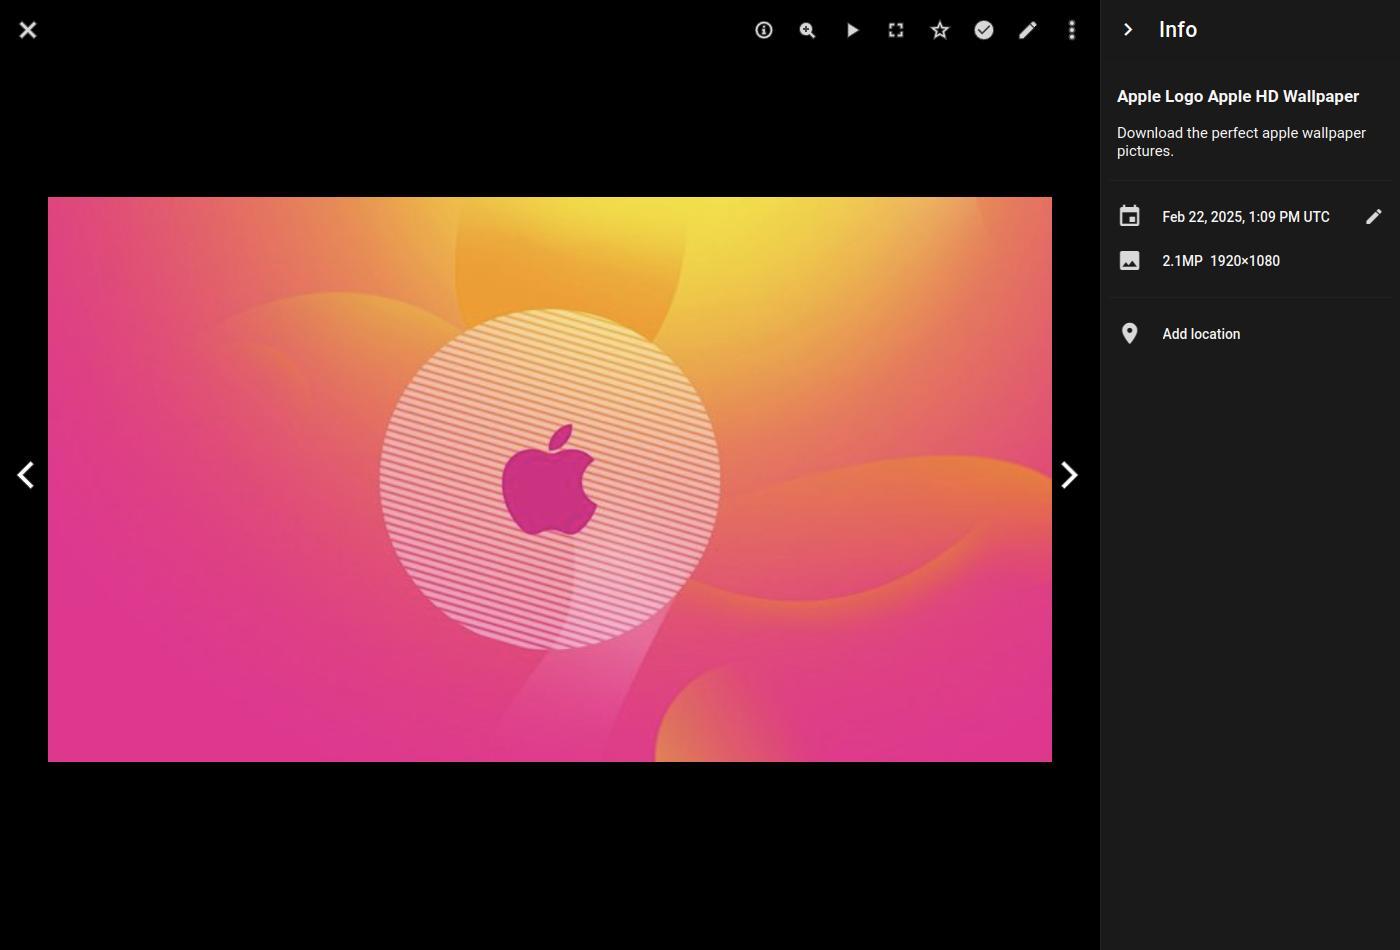Select the photo using the checkmark icon
The height and width of the screenshot is (950, 1400).
tap(984, 30)
